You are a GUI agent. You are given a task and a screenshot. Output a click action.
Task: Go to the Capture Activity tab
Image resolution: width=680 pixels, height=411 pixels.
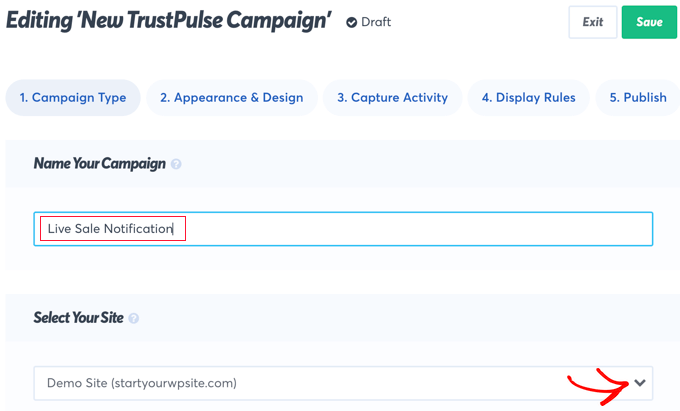(x=392, y=98)
